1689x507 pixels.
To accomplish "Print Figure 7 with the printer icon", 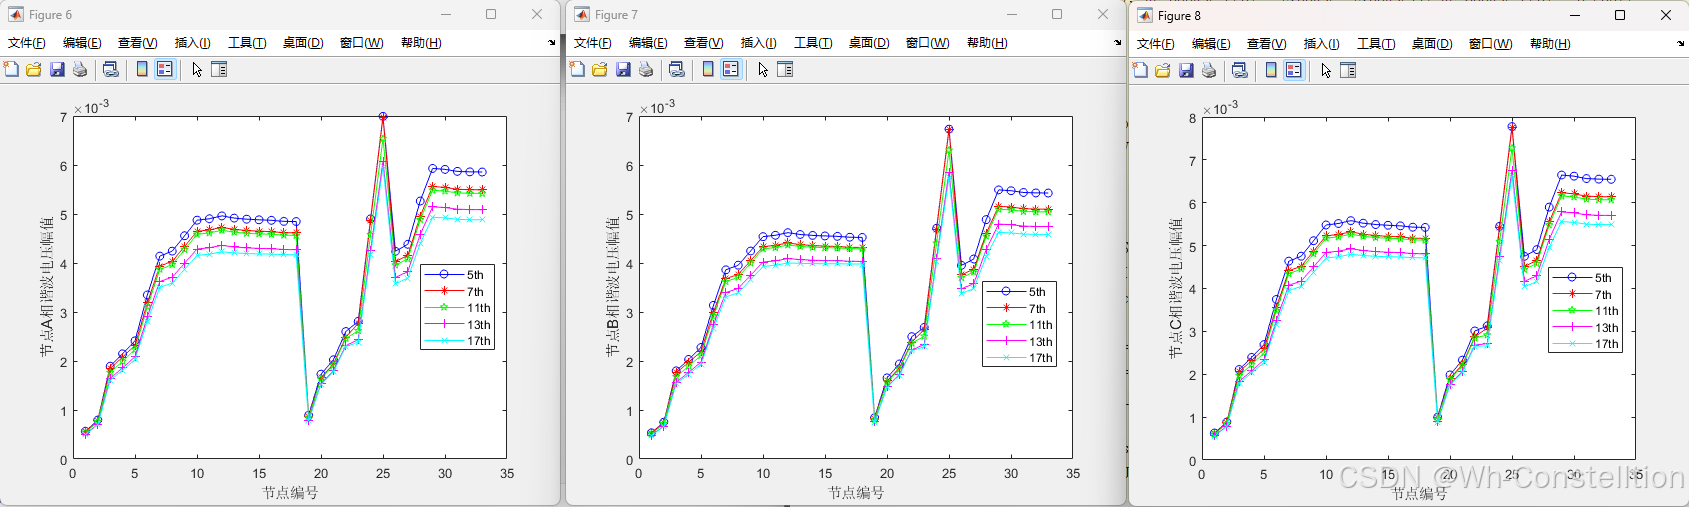I will click(646, 69).
